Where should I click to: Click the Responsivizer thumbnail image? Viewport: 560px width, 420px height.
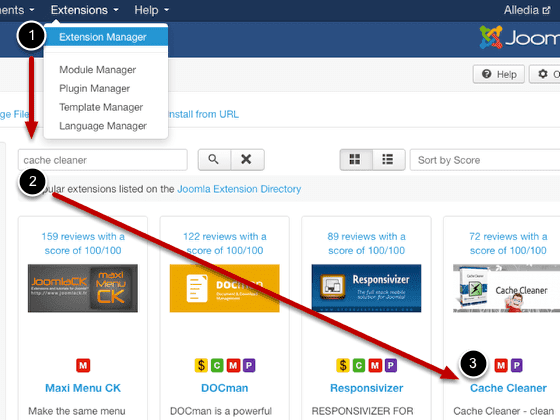point(366,288)
